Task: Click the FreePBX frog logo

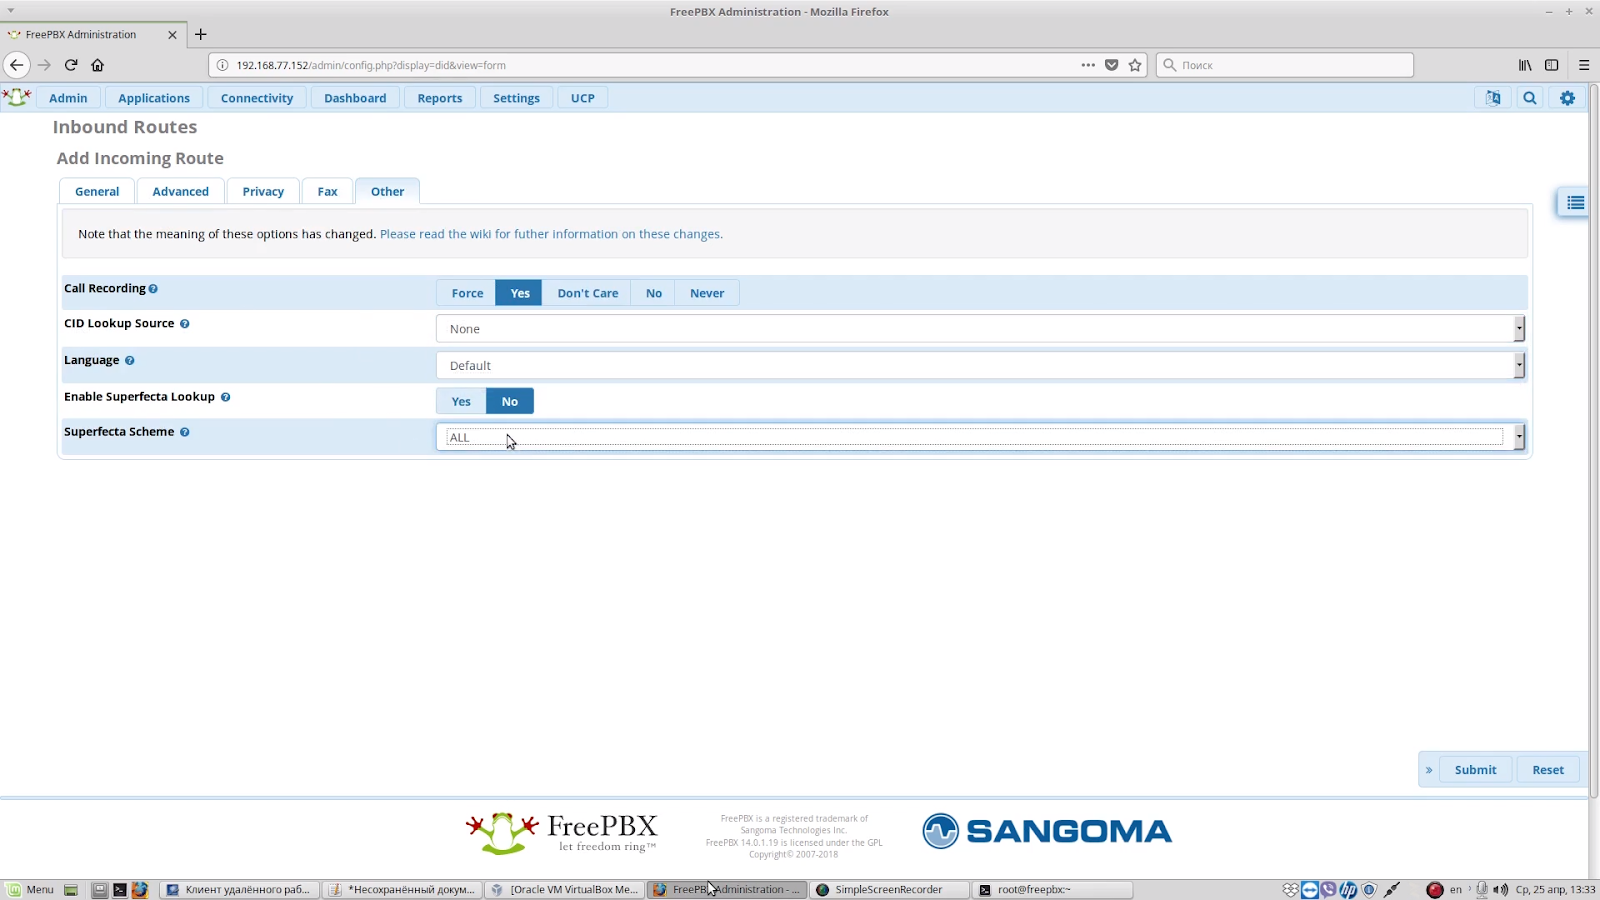Action: (16, 97)
